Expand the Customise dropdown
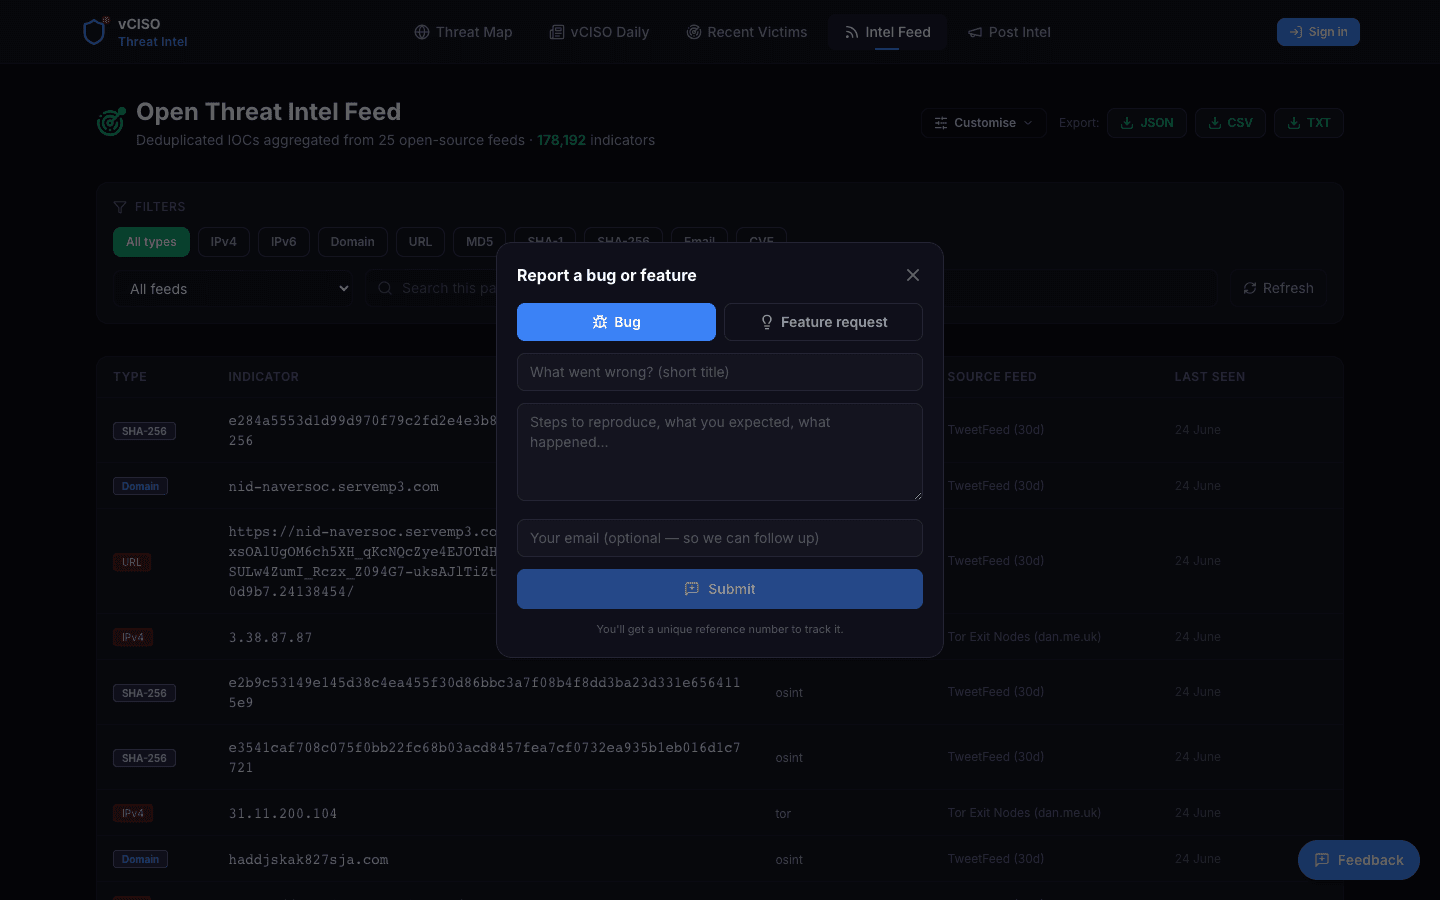The image size is (1440, 900). pyautogui.click(x=984, y=123)
